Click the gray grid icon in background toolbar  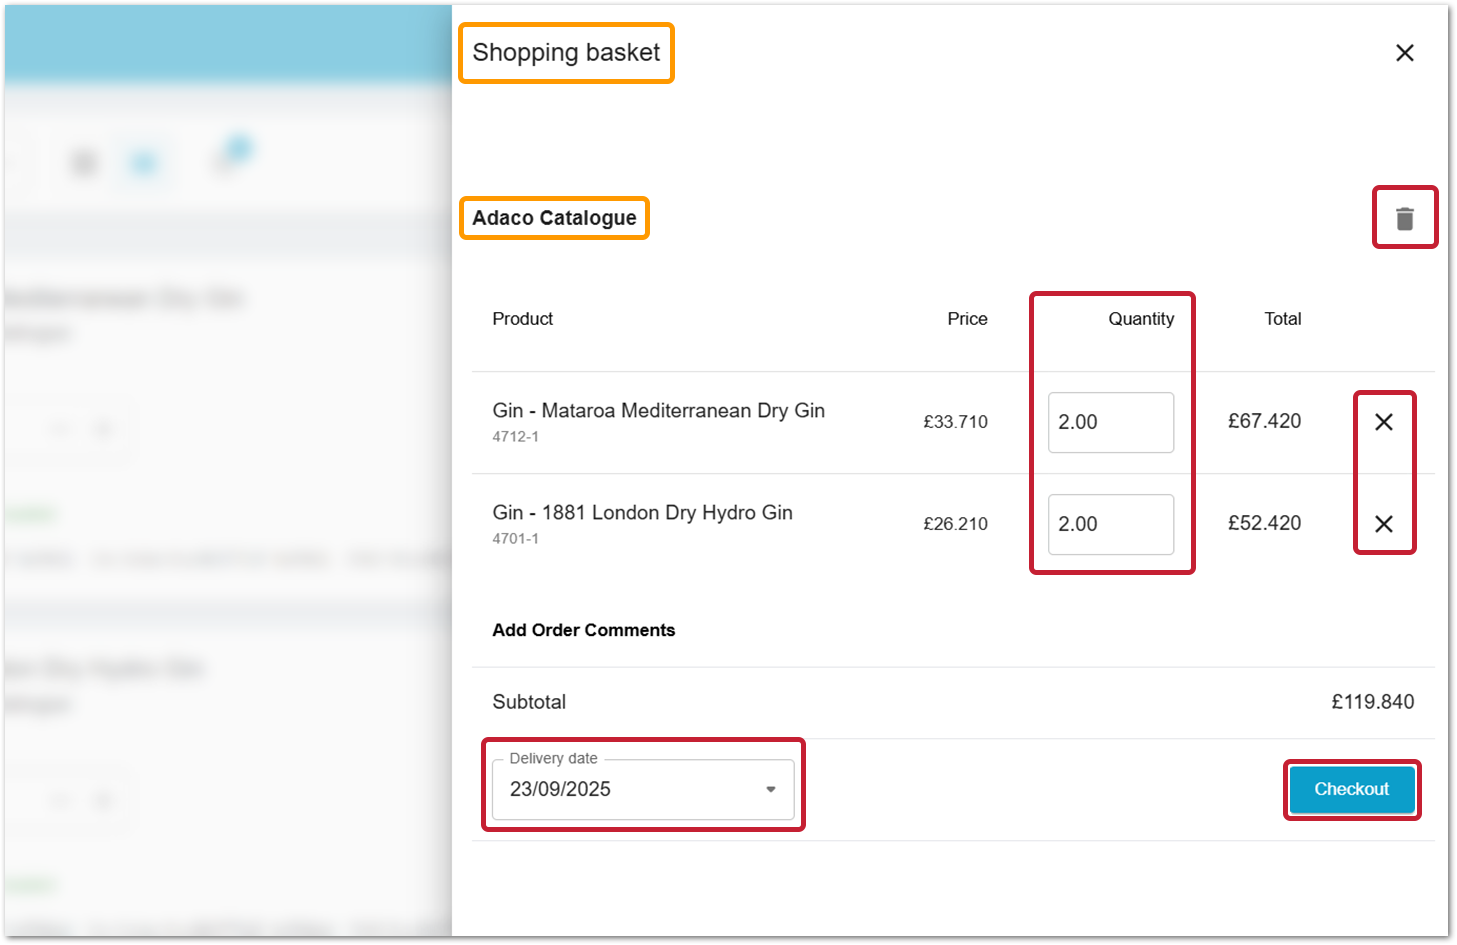83,161
